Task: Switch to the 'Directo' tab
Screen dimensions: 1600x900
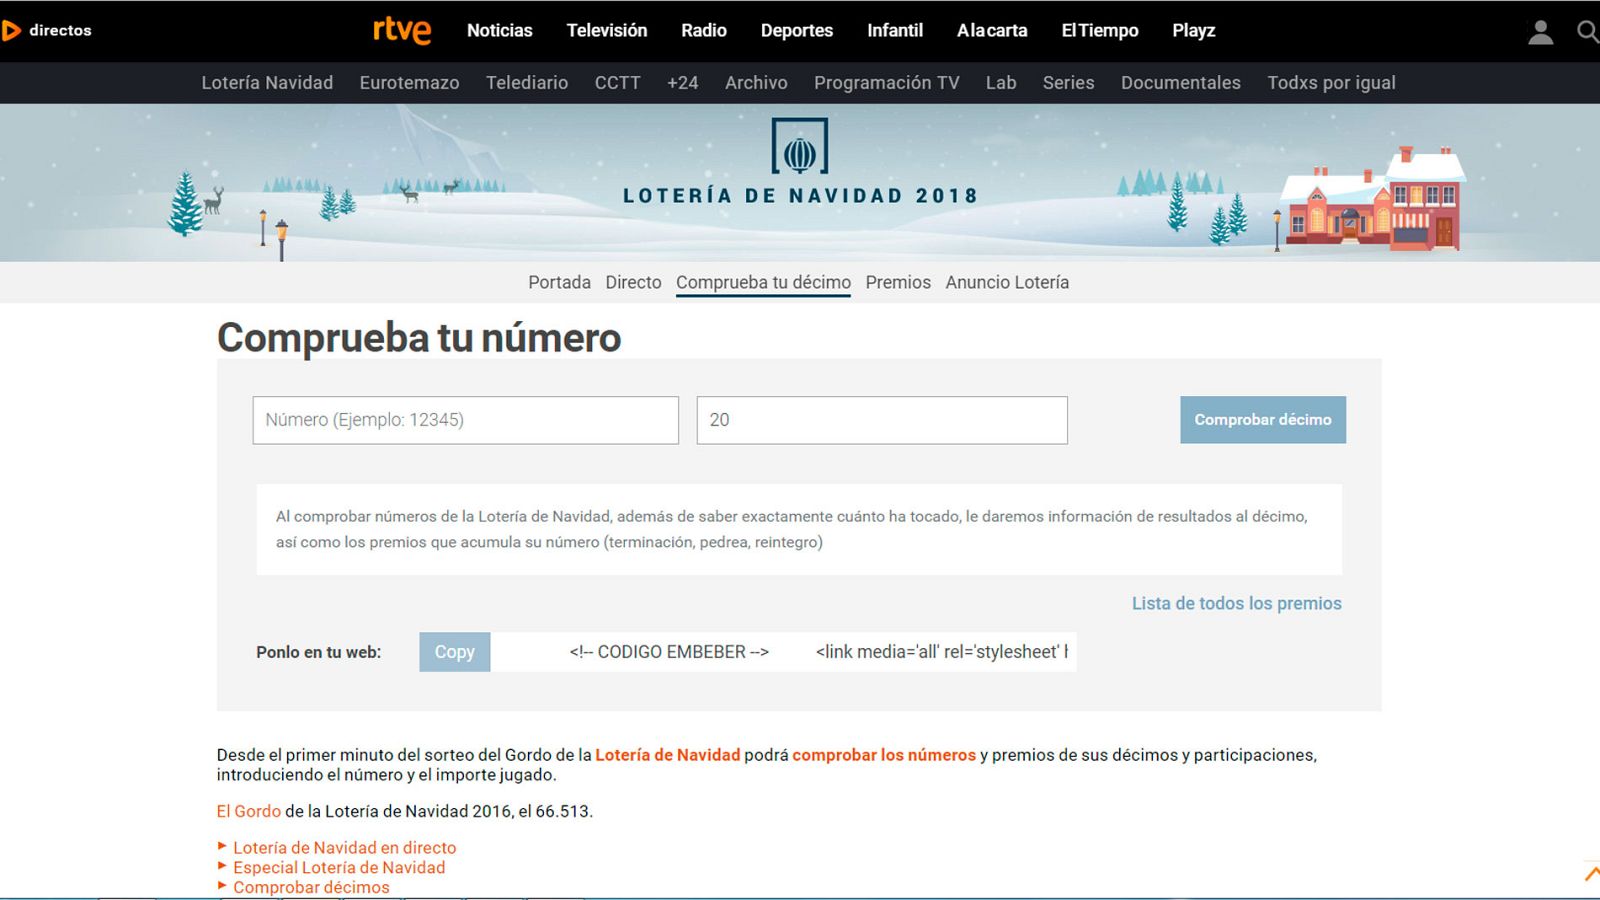Action: coord(632,282)
